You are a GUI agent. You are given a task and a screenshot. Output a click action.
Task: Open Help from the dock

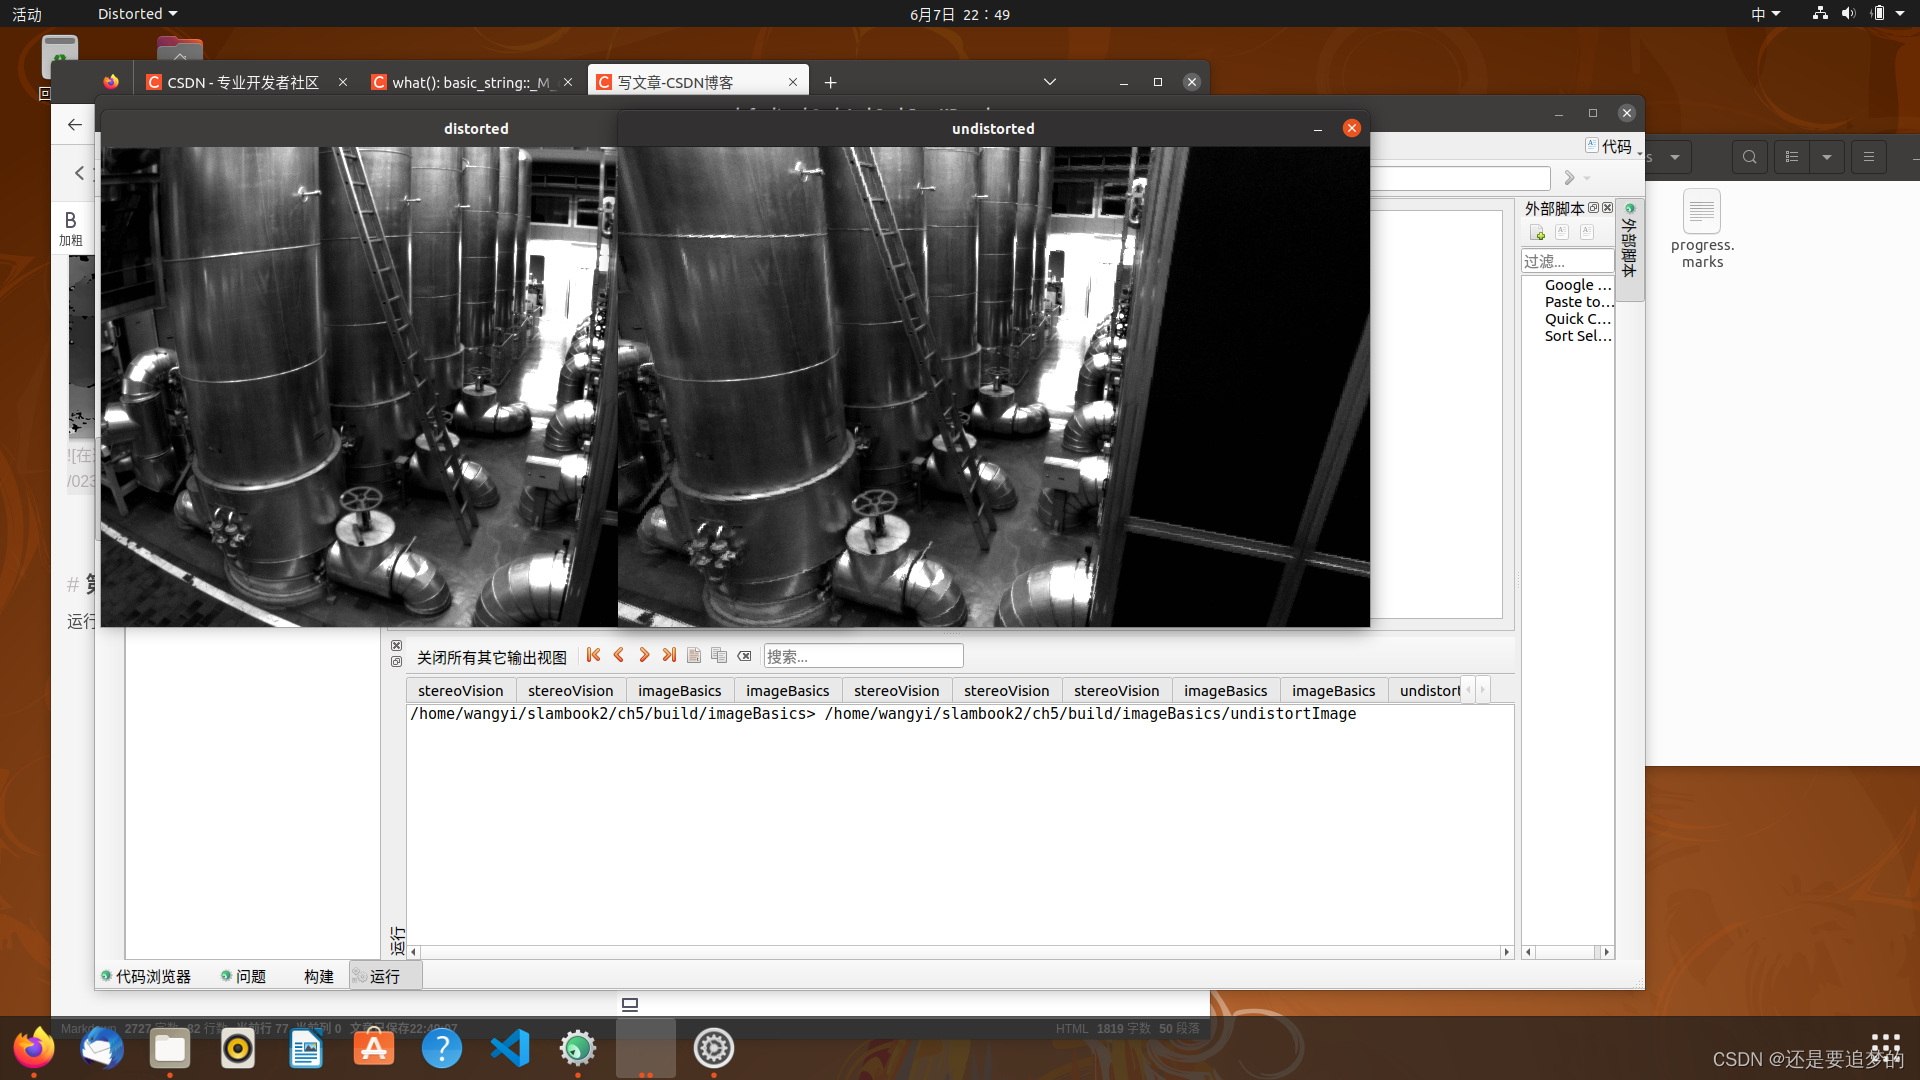pyautogui.click(x=442, y=1048)
